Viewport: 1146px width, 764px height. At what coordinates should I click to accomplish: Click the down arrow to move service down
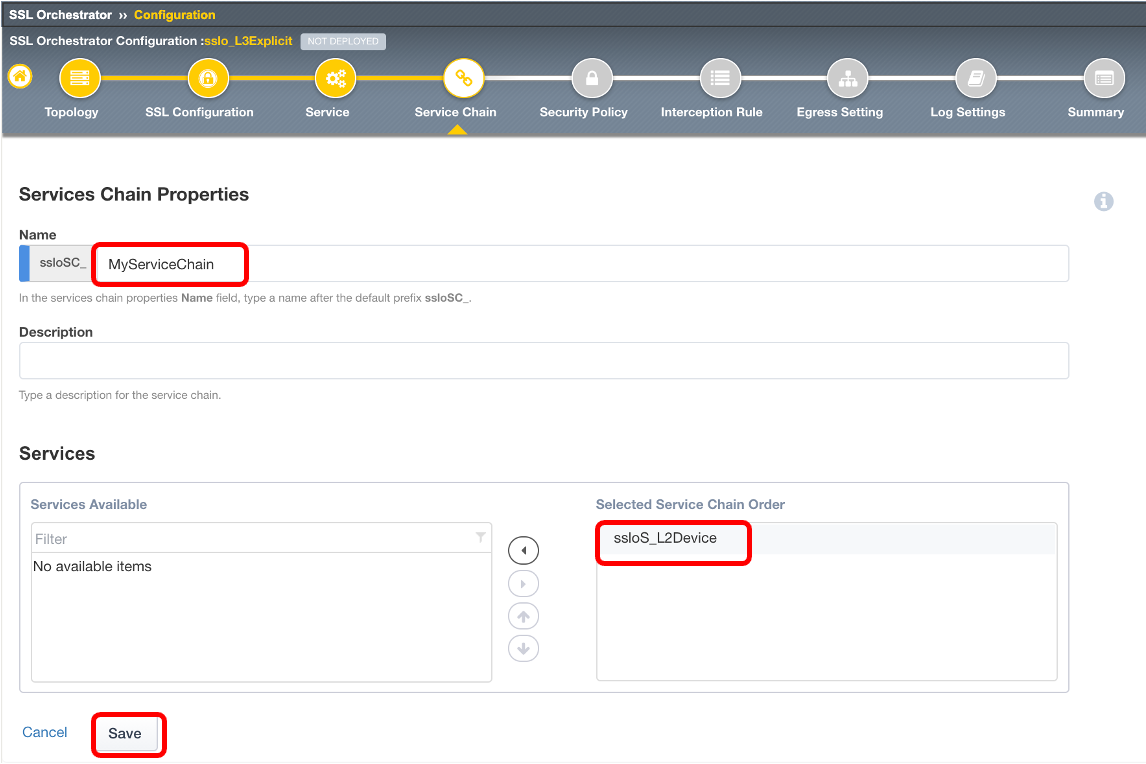click(x=523, y=648)
